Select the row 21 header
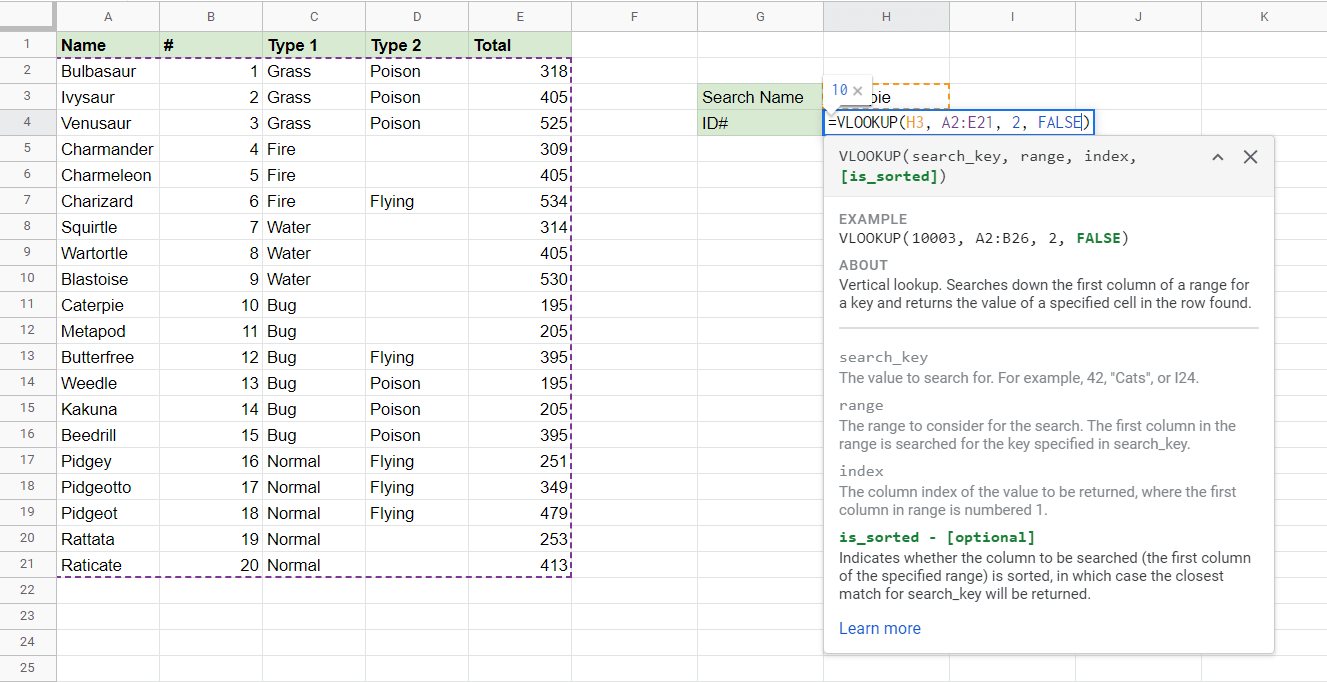 [27, 565]
